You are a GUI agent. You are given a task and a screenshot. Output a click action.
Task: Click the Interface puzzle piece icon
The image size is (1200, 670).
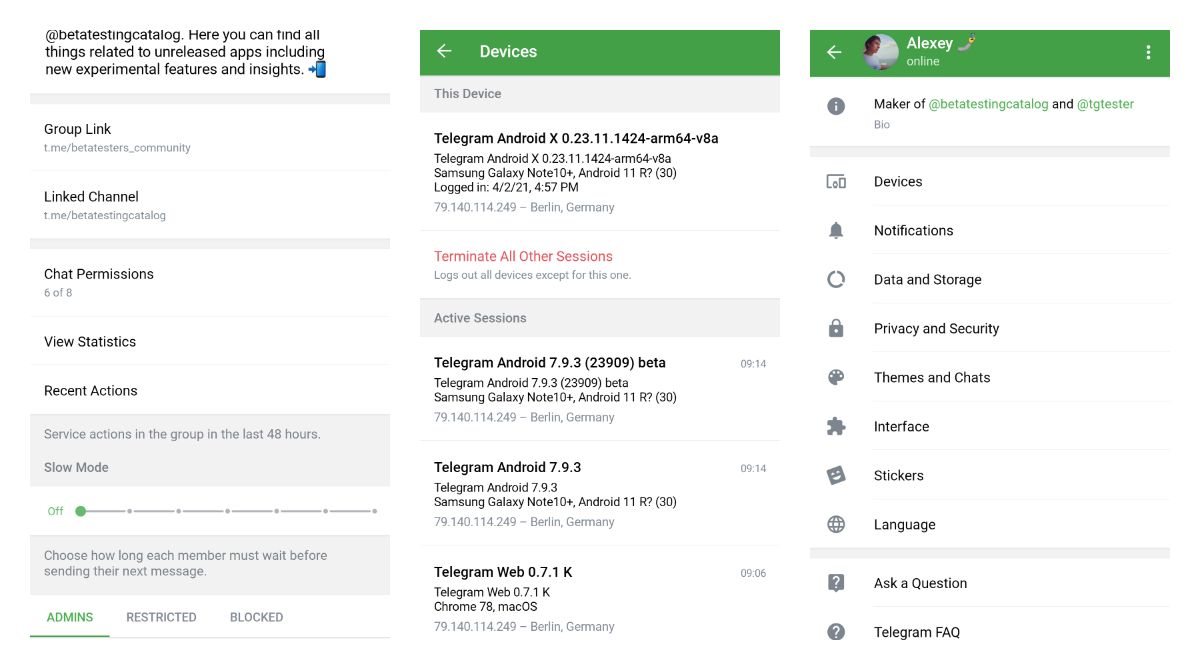pos(836,427)
